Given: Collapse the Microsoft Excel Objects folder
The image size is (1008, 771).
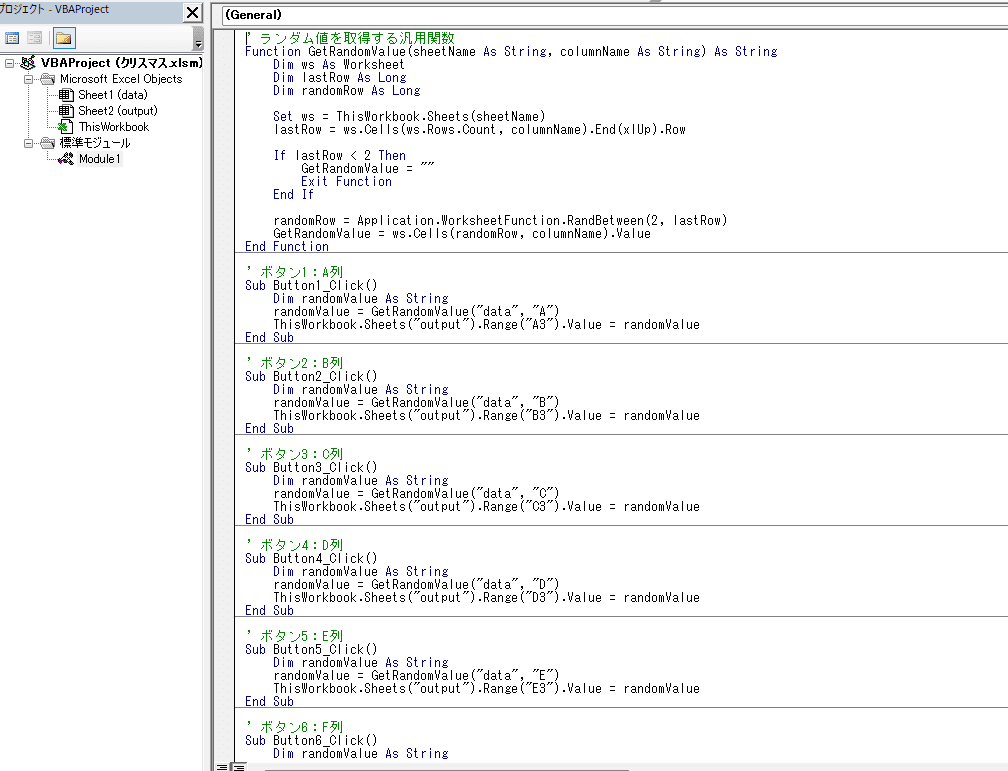Looking at the screenshot, I should click(28, 79).
